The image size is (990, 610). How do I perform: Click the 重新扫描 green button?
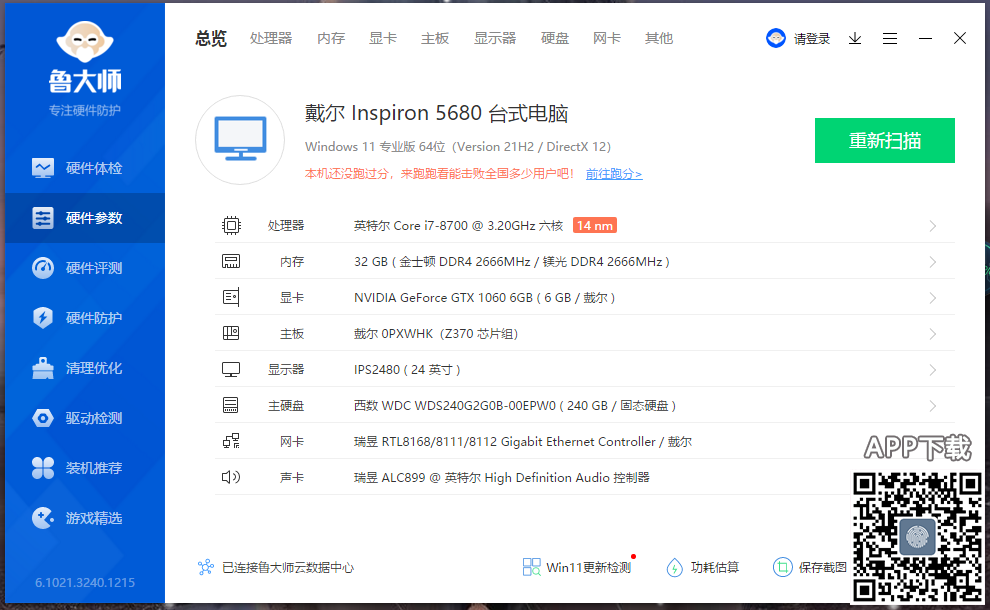click(x=884, y=140)
